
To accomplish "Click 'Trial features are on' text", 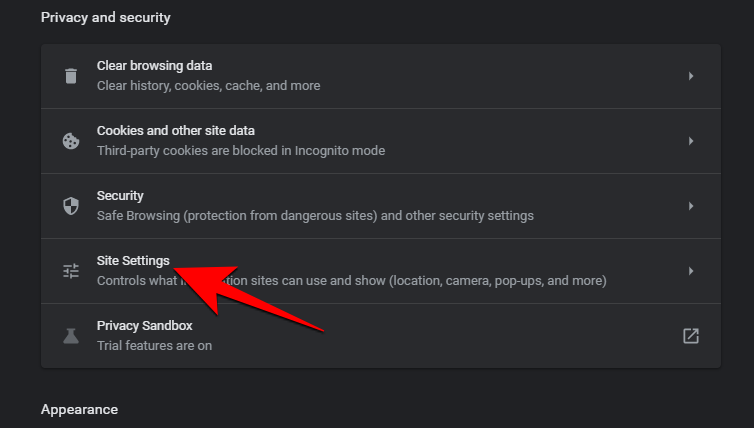I will click(154, 346).
